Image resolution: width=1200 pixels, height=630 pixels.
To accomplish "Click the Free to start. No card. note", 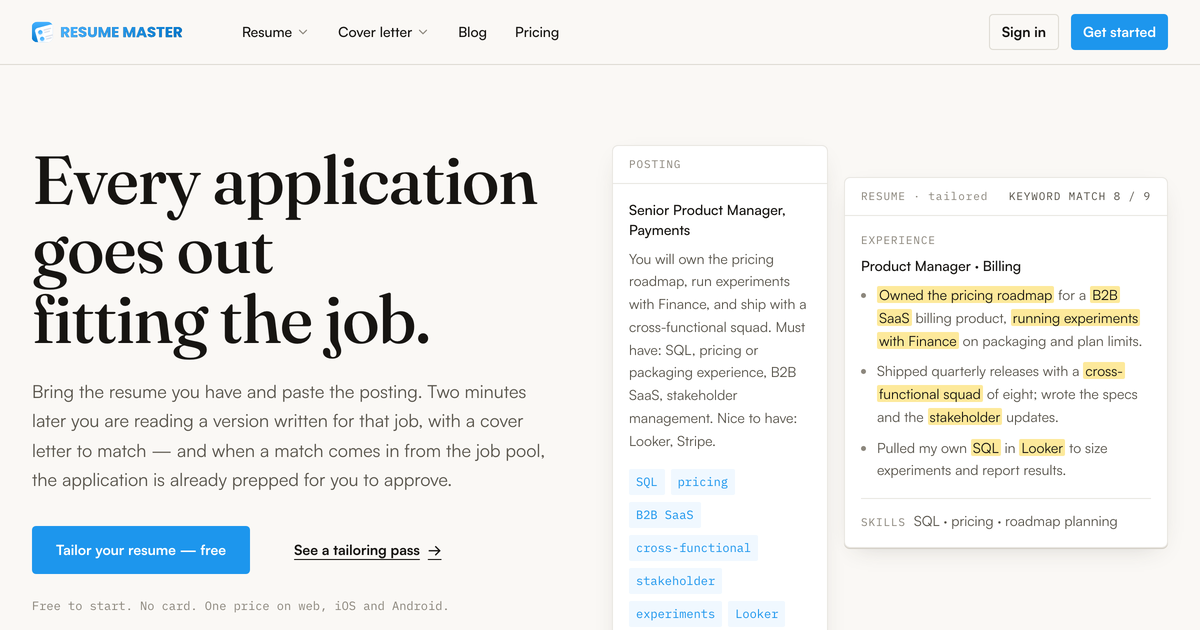I will coord(240,606).
